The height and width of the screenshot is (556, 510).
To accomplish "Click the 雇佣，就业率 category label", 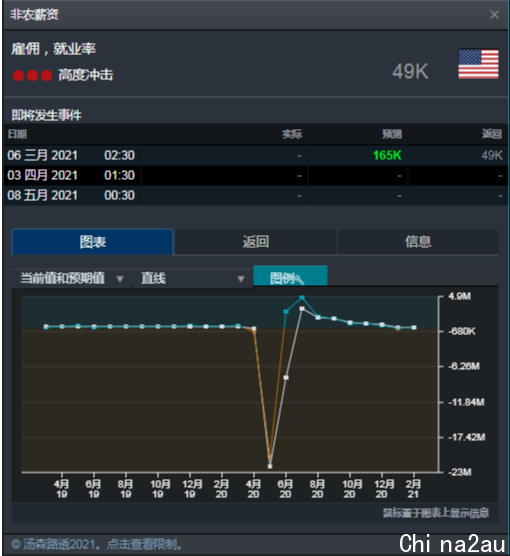I will click(x=54, y=49).
